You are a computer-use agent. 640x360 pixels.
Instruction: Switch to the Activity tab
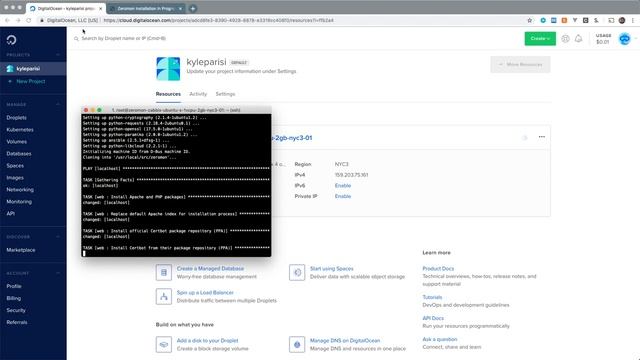coord(198,94)
